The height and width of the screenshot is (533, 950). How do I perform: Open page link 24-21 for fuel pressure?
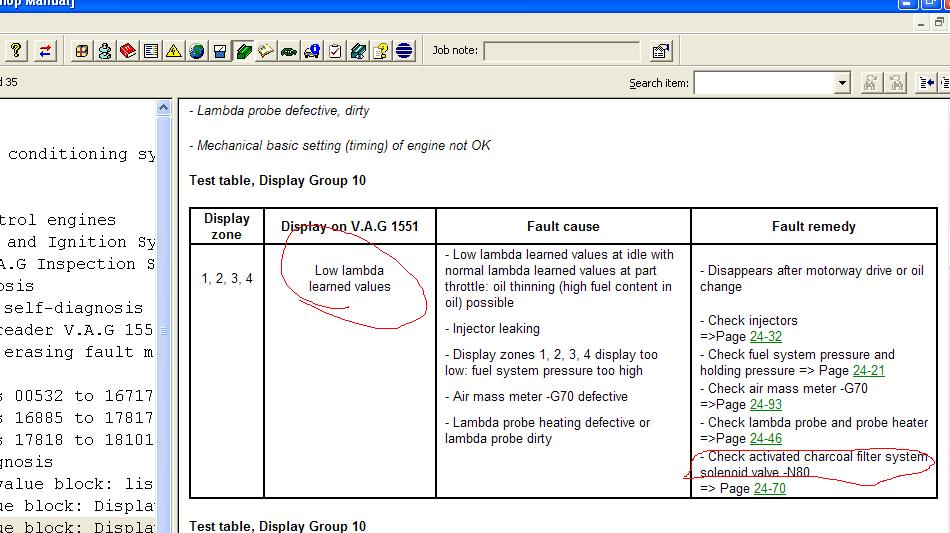click(x=868, y=371)
